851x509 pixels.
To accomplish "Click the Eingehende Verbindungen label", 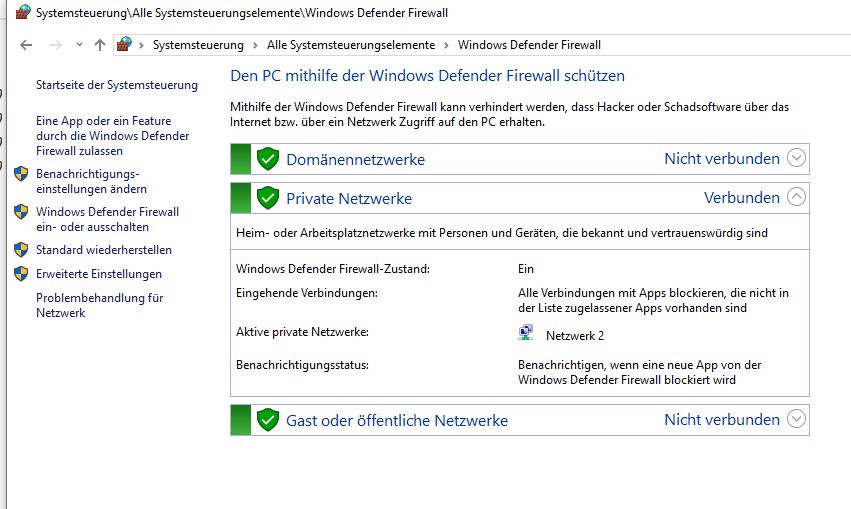I will coord(307,292).
